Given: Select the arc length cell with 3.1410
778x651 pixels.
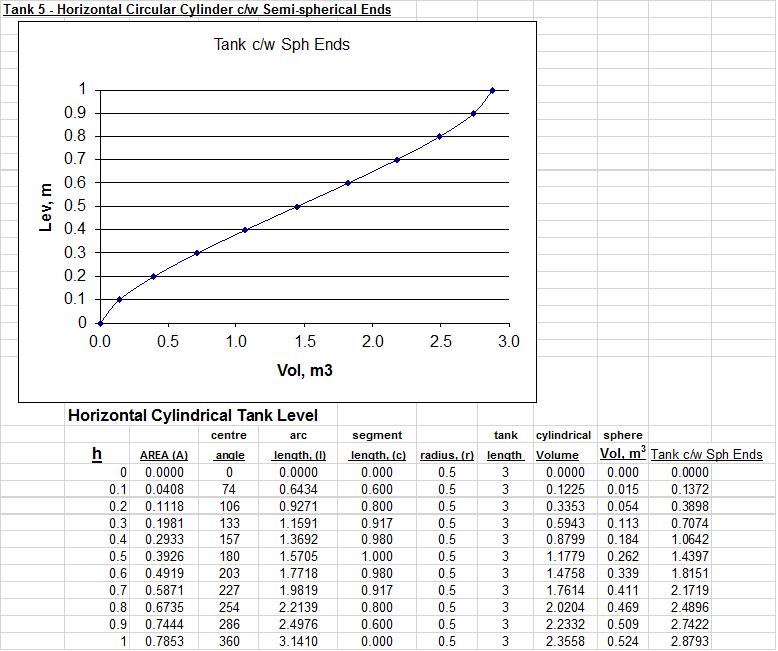Looking at the screenshot, I should click(298, 641).
